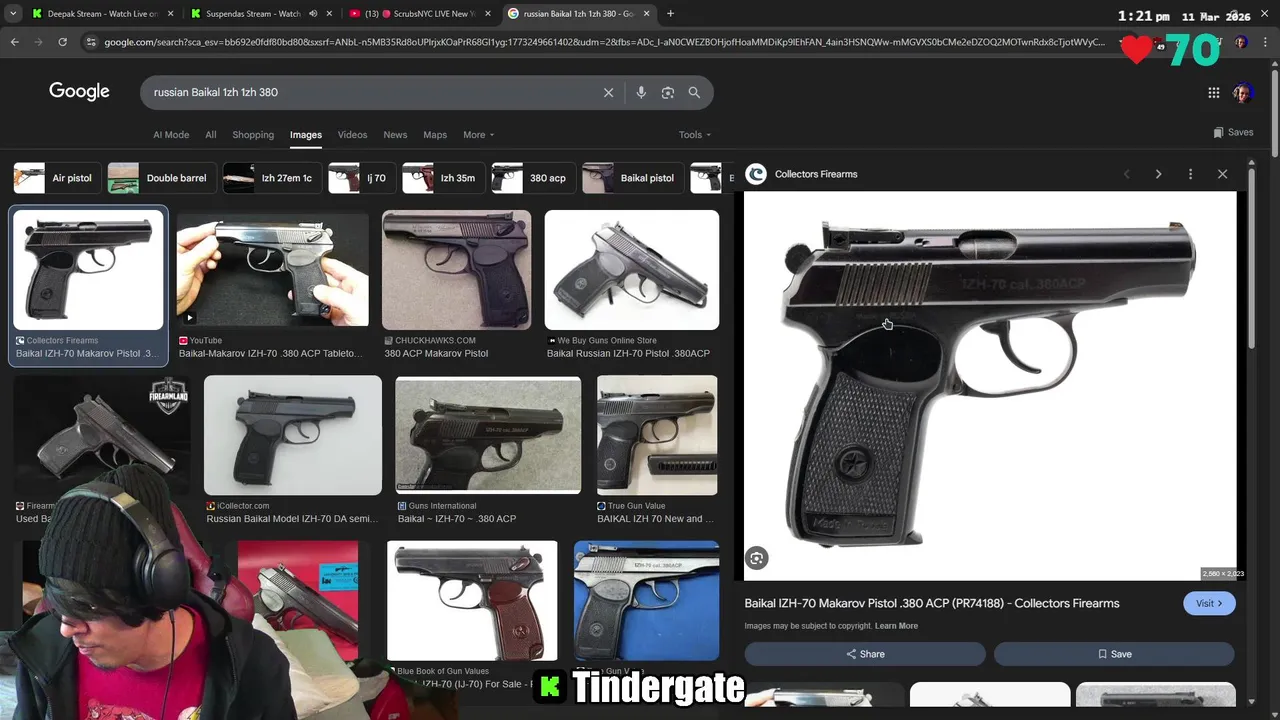Open Google account profile picture
Screen dimensions: 1280x720
(x=1242, y=93)
